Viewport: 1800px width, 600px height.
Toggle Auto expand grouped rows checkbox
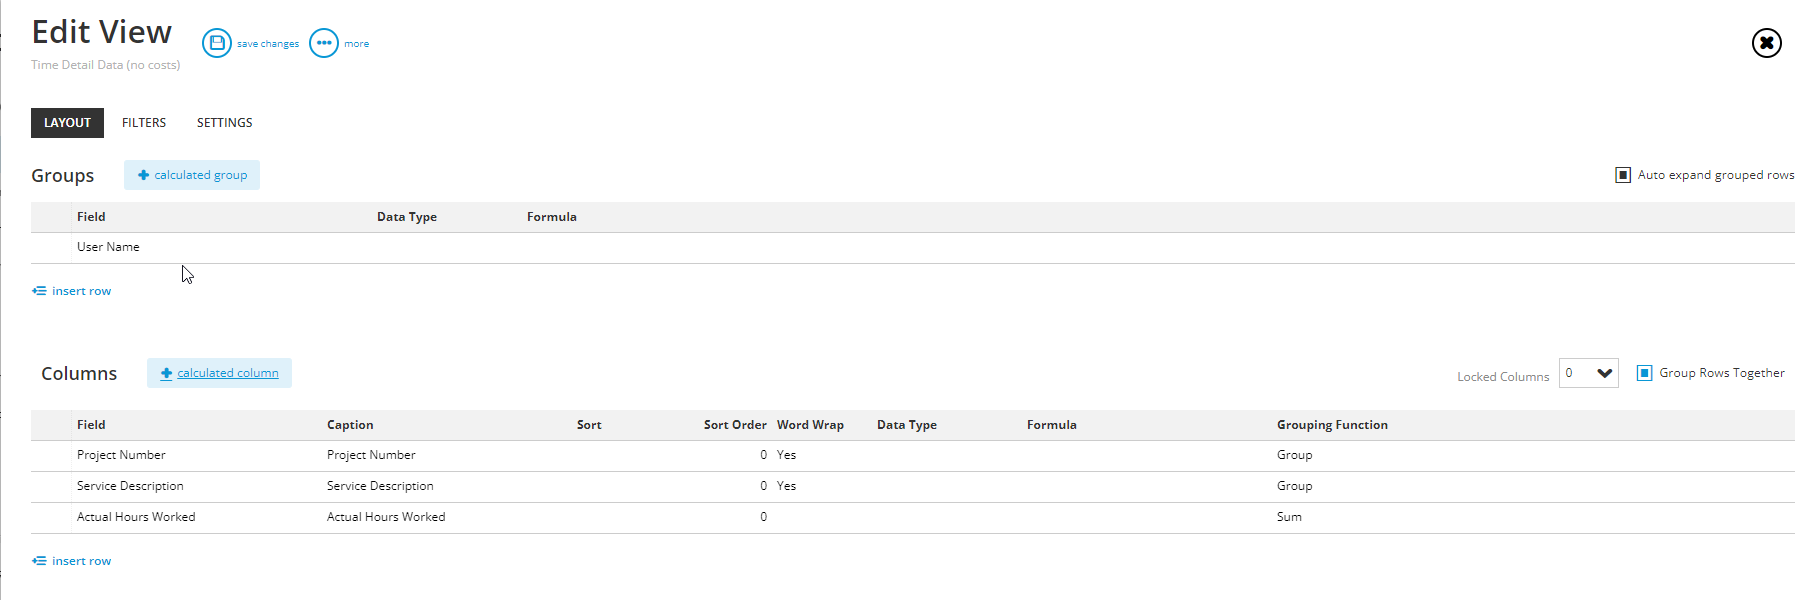point(1623,175)
